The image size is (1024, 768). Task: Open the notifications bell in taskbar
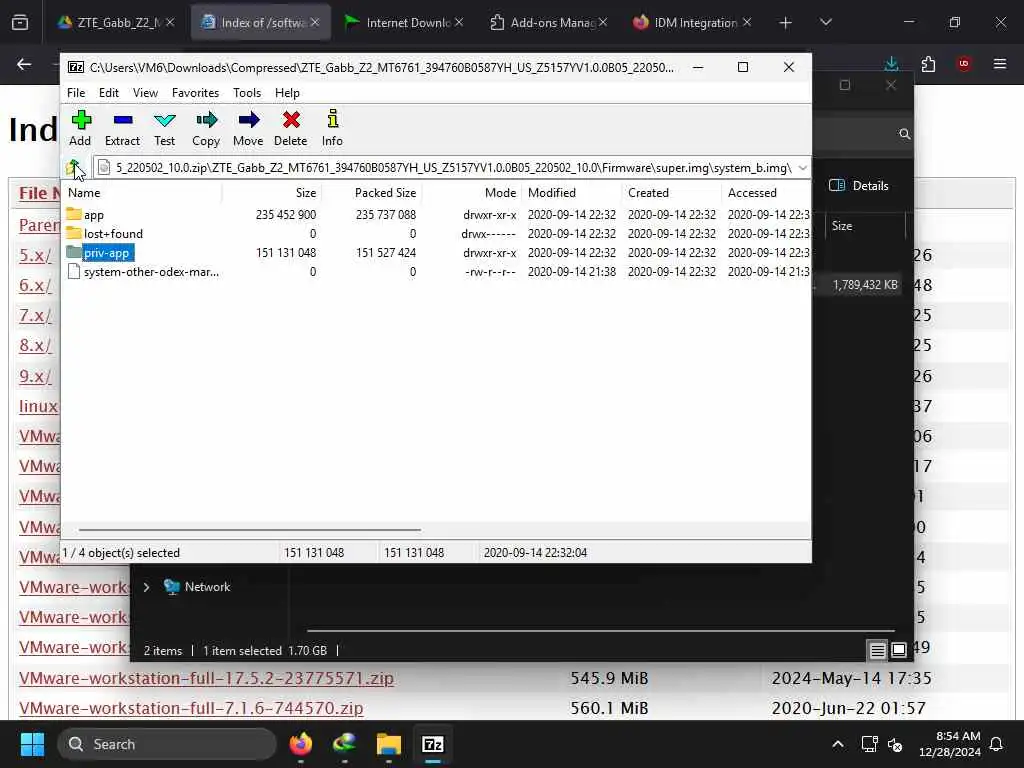coord(997,744)
